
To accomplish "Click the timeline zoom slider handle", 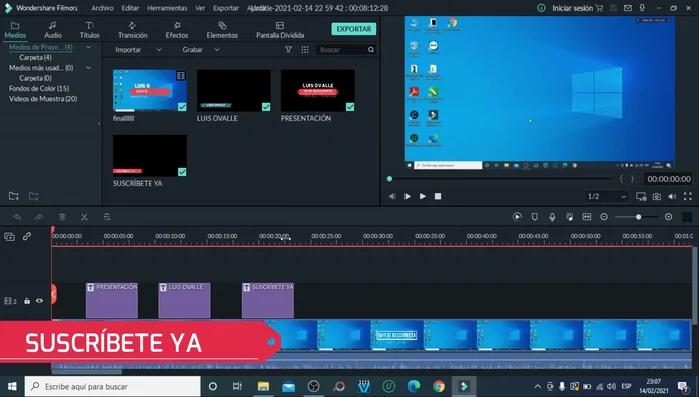I will [x=638, y=217].
